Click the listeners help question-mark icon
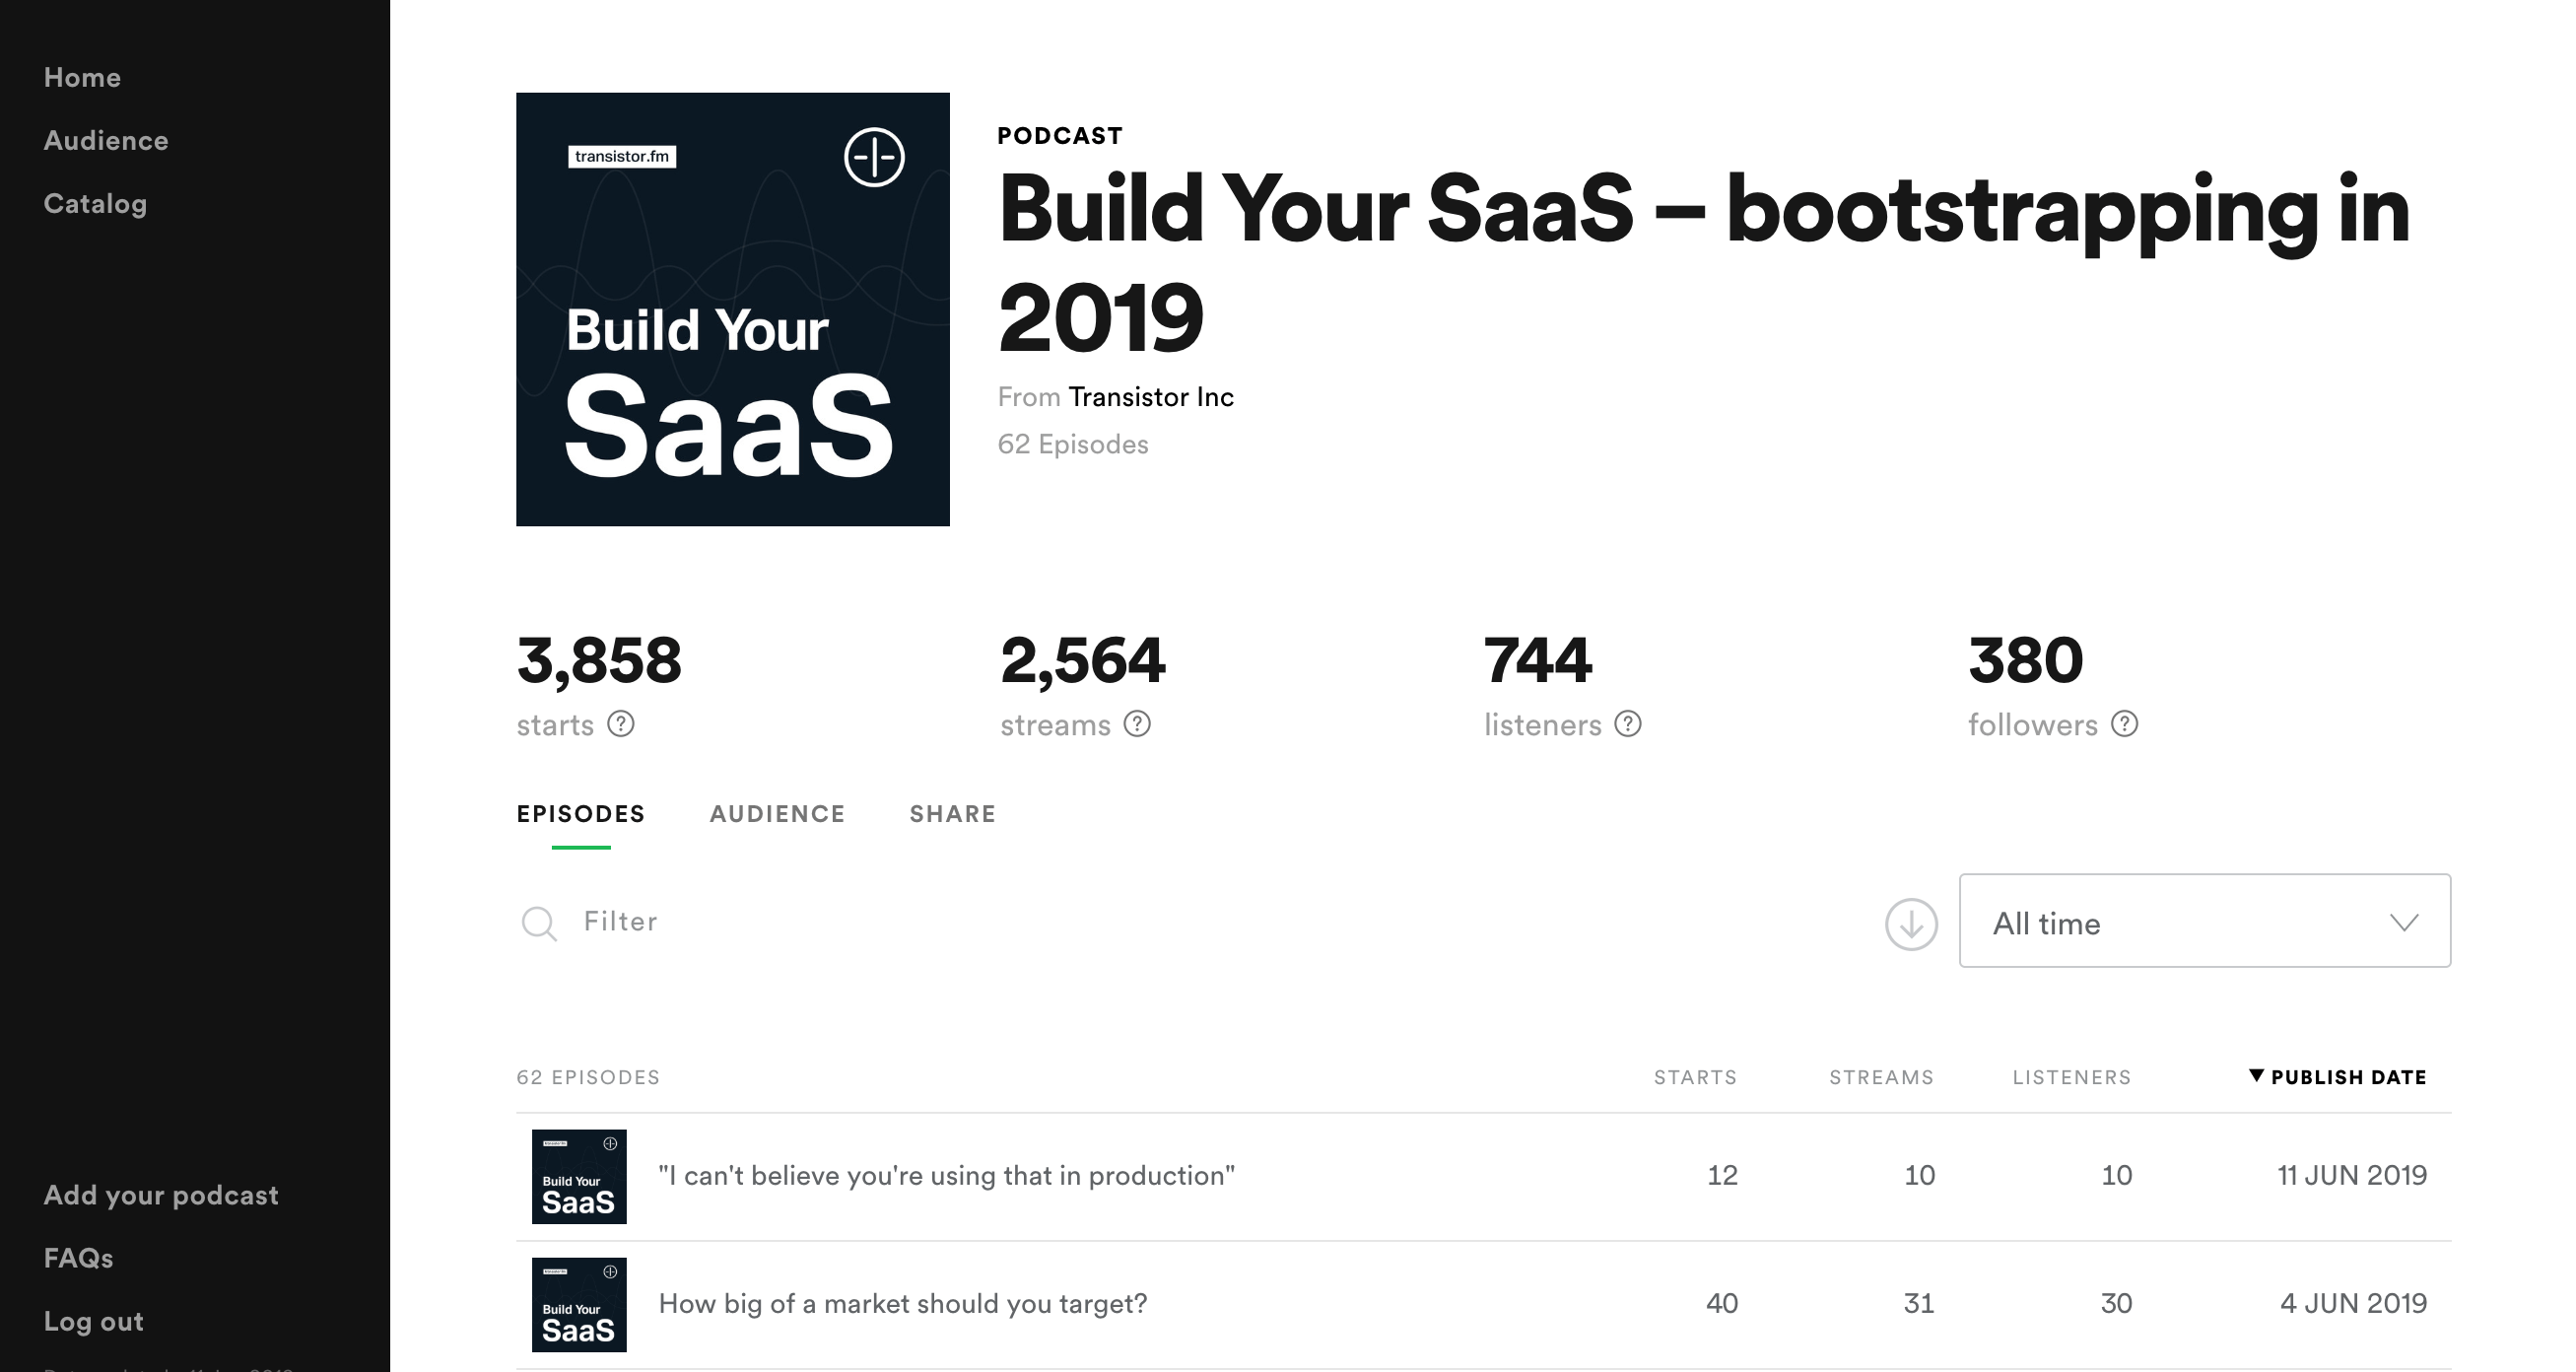 1628,724
